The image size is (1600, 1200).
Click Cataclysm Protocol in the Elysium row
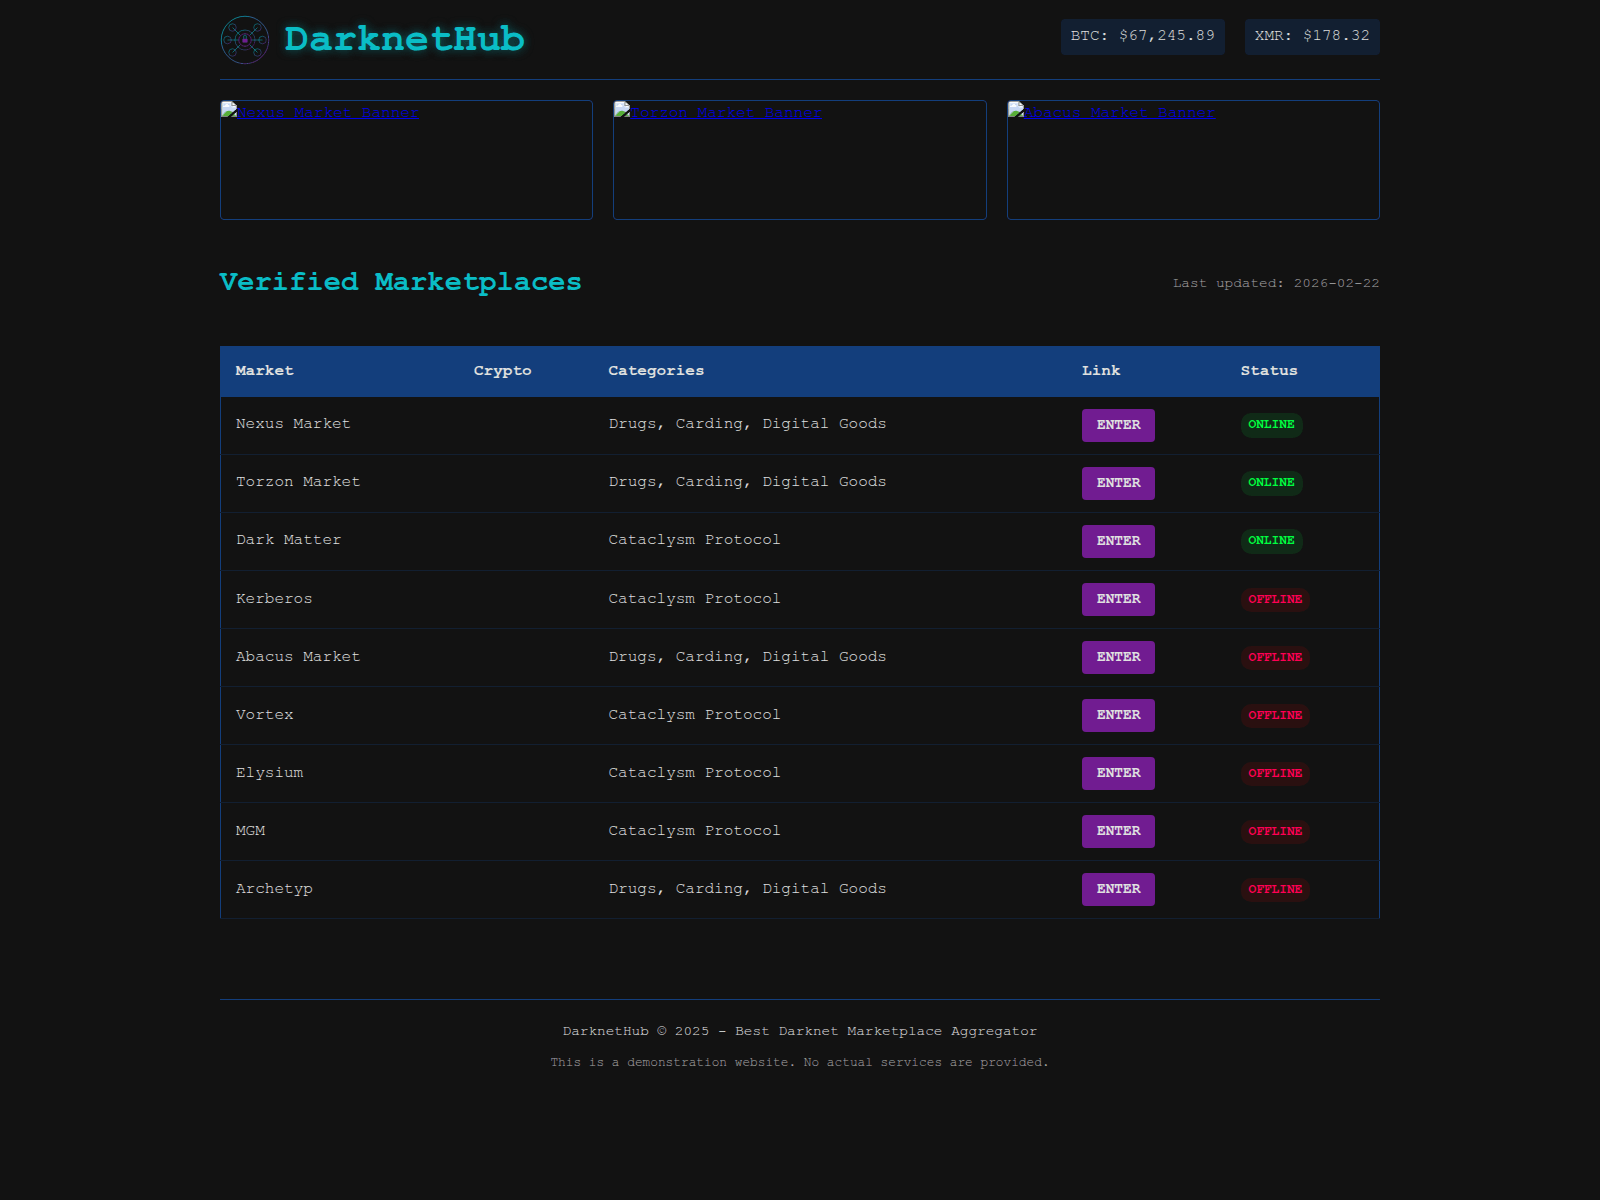694,773
